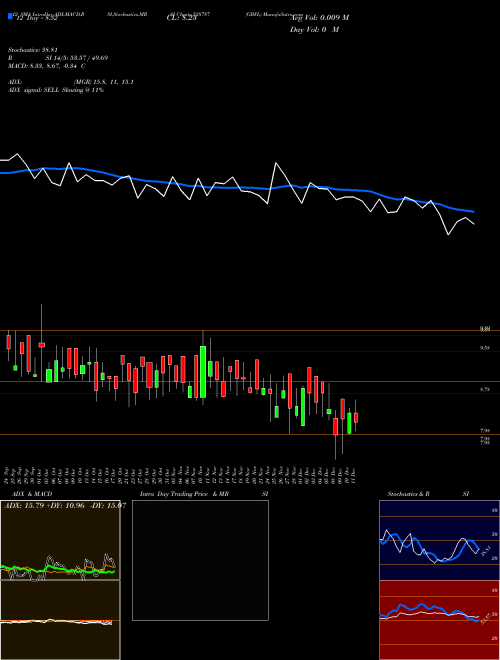Click the Stochastics & RSI panel title
Viewport: 500px width, 660px height.
click(428, 494)
